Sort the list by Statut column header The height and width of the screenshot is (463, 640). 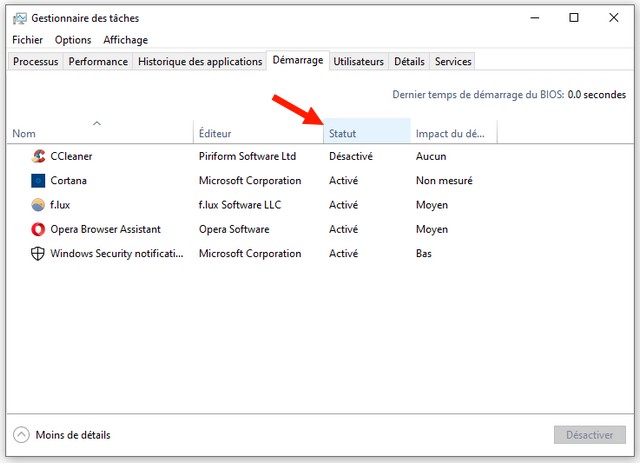tap(342, 134)
